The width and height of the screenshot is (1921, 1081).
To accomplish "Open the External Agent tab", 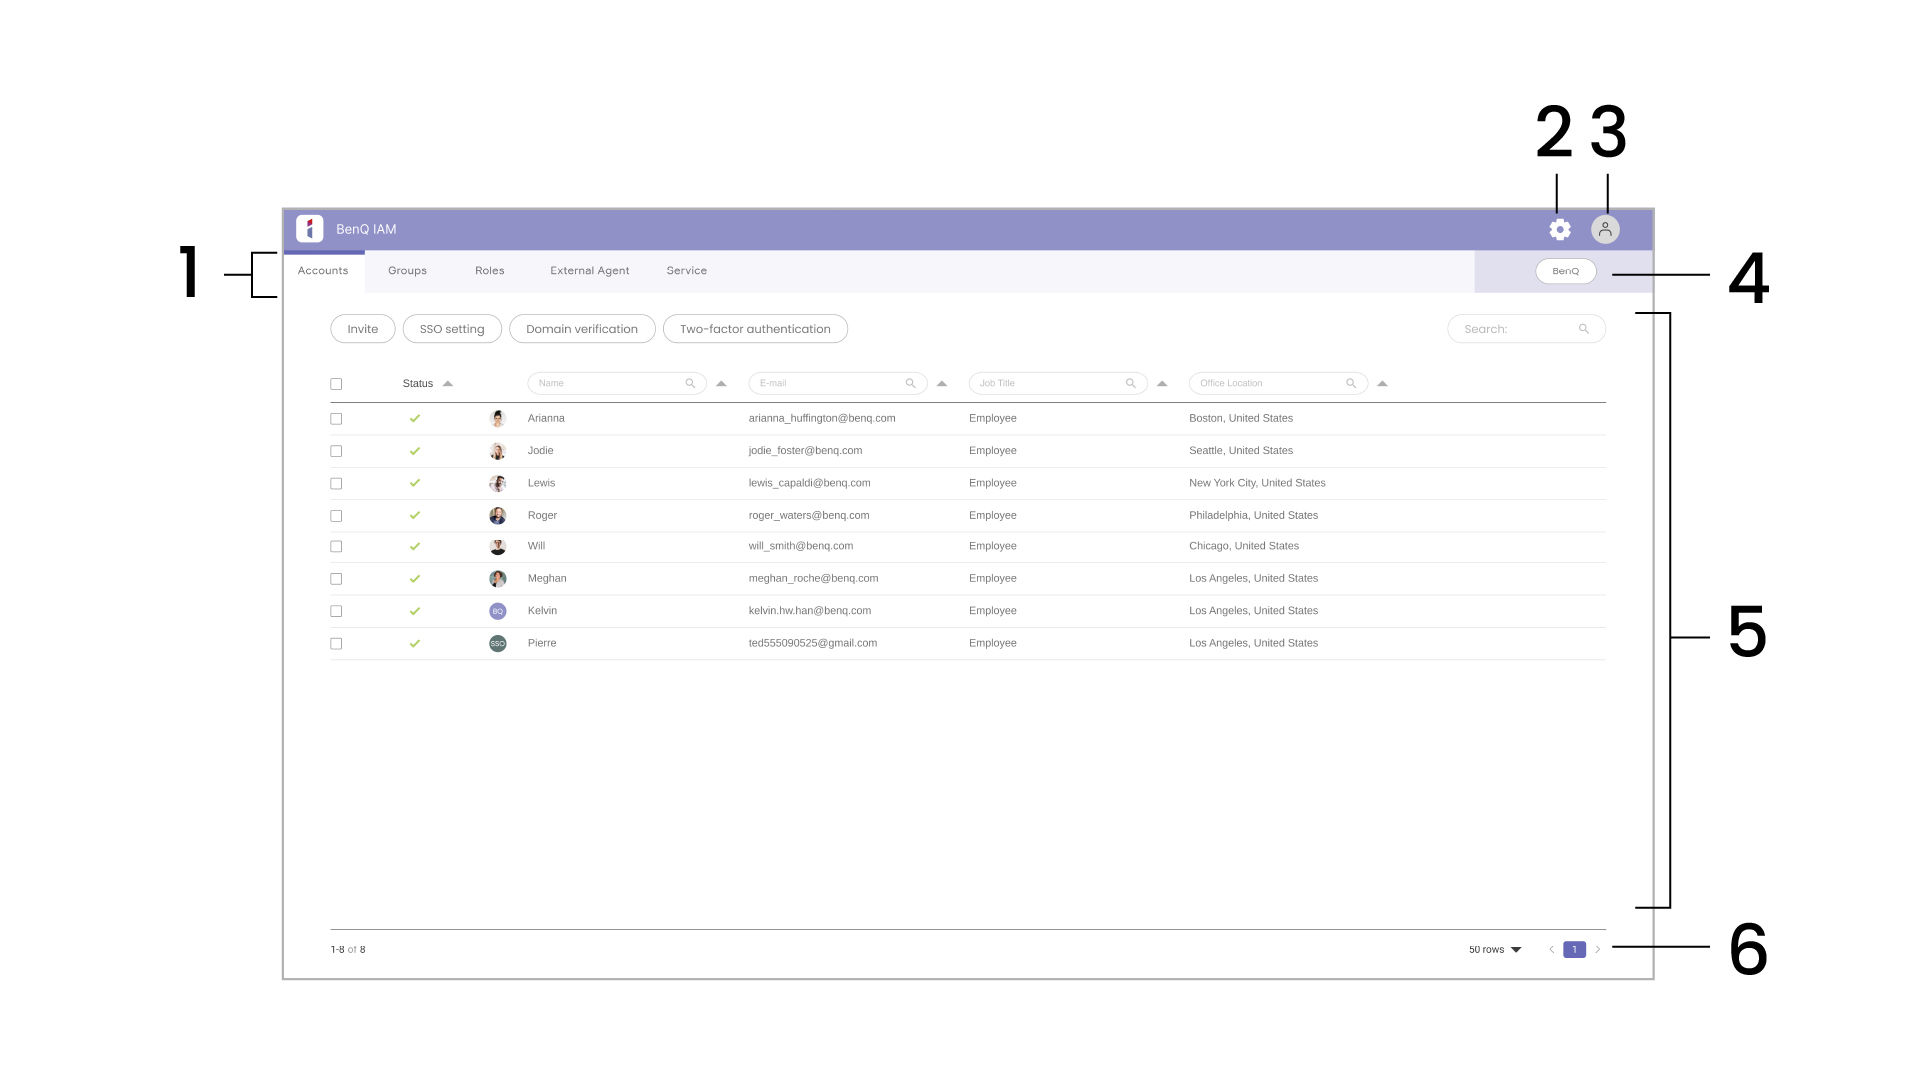I will 589,271.
